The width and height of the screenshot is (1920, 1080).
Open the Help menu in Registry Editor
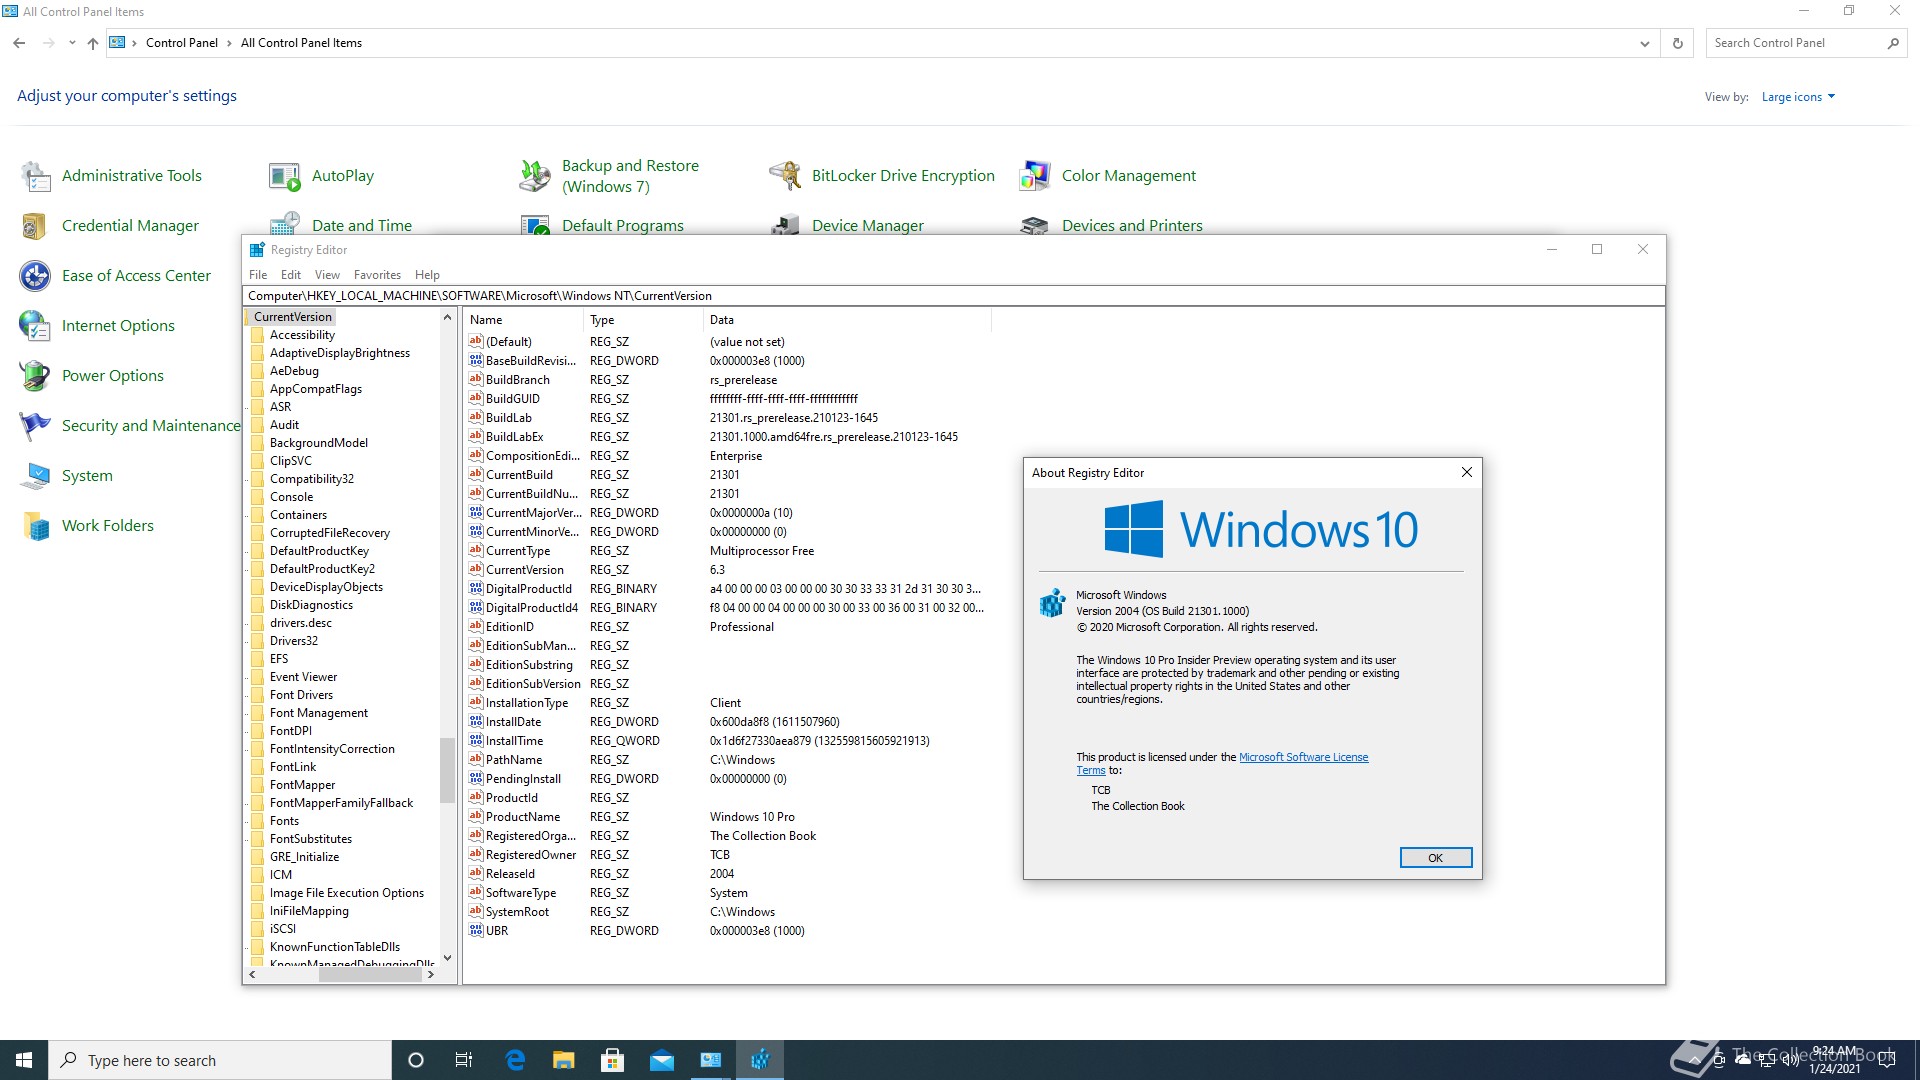(x=427, y=275)
